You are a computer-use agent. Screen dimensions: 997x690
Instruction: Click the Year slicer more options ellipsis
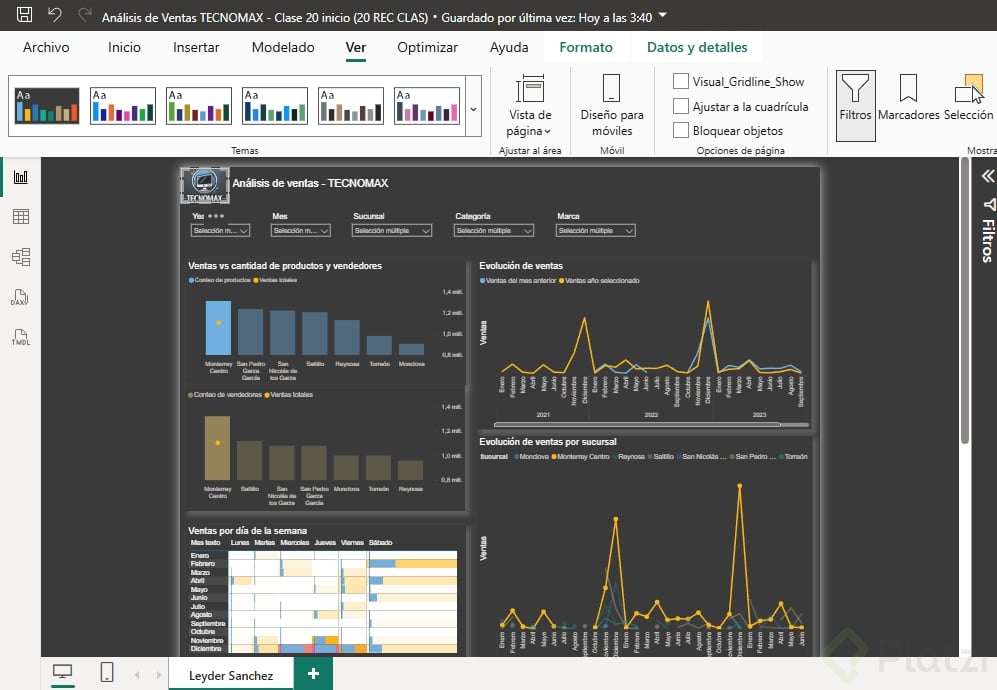tap(216, 216)
